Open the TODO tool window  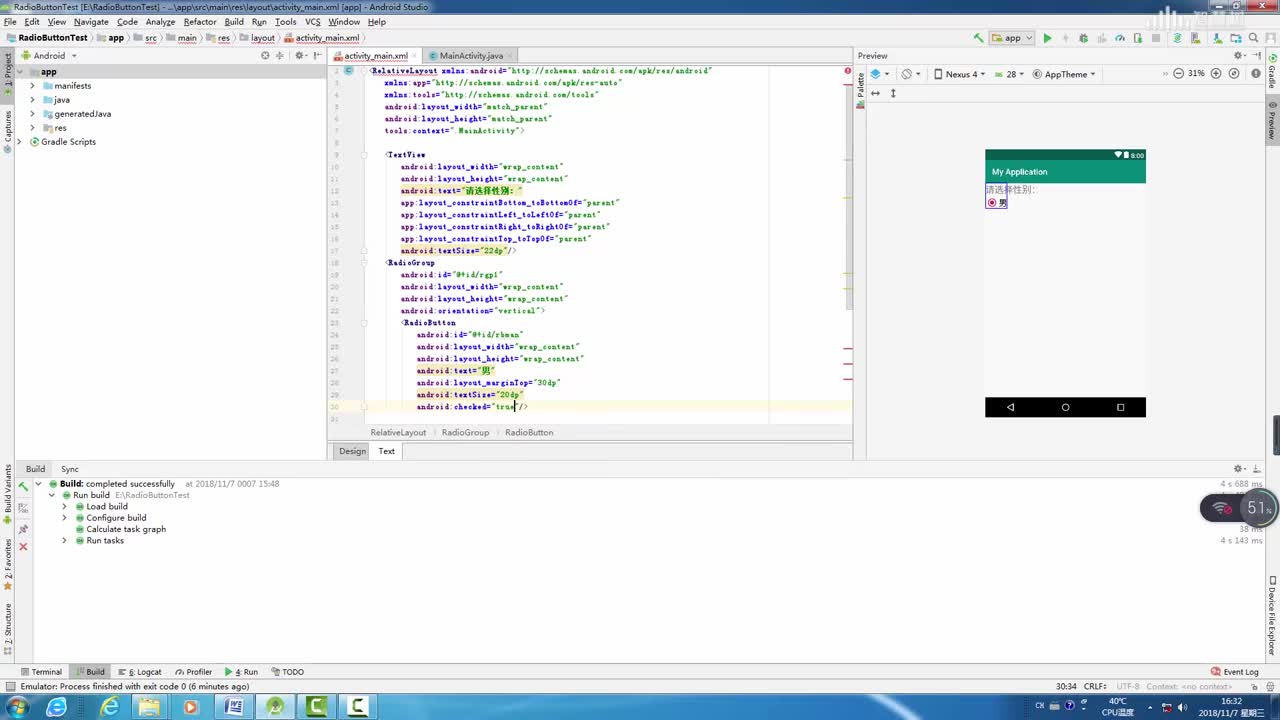pos(287,672)
